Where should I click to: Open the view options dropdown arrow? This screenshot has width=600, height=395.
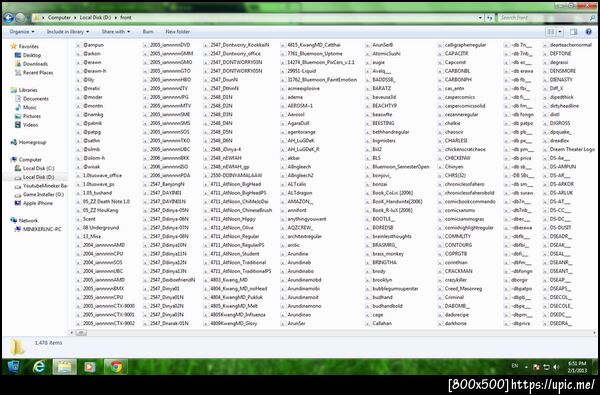click(x=559, y=32)
